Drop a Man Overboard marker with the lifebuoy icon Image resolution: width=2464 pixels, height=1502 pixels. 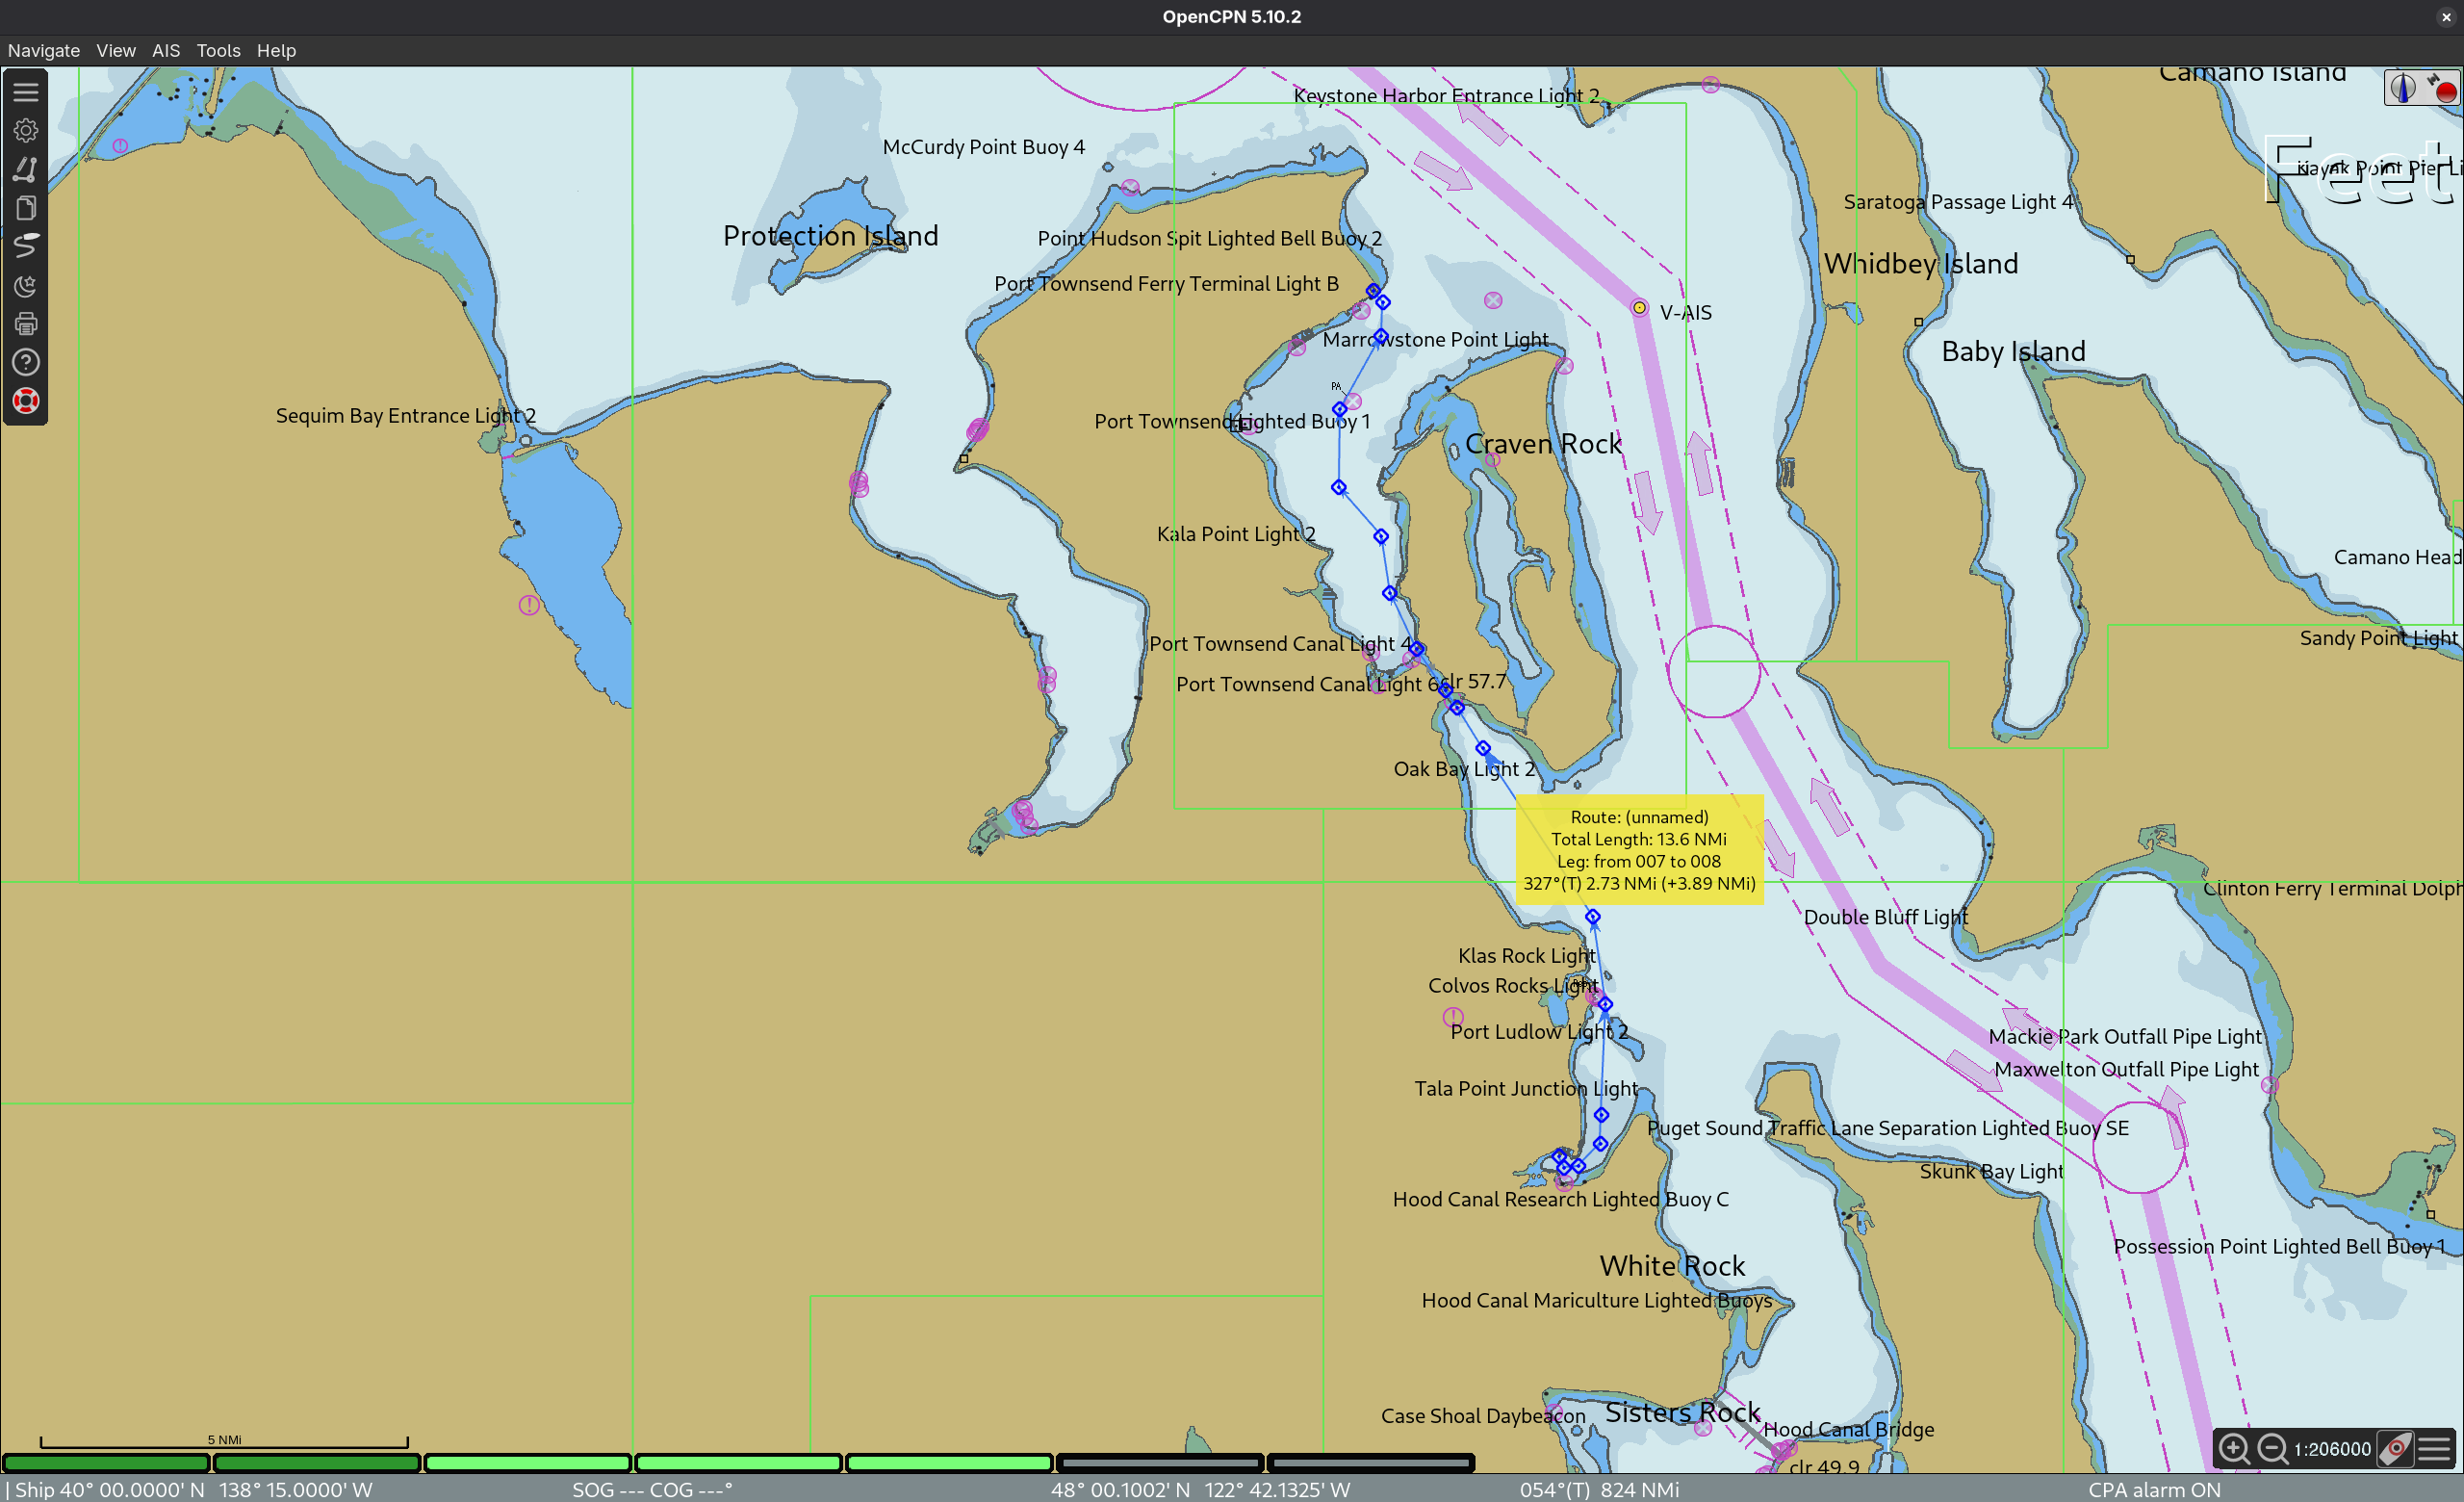pos(26,401)
